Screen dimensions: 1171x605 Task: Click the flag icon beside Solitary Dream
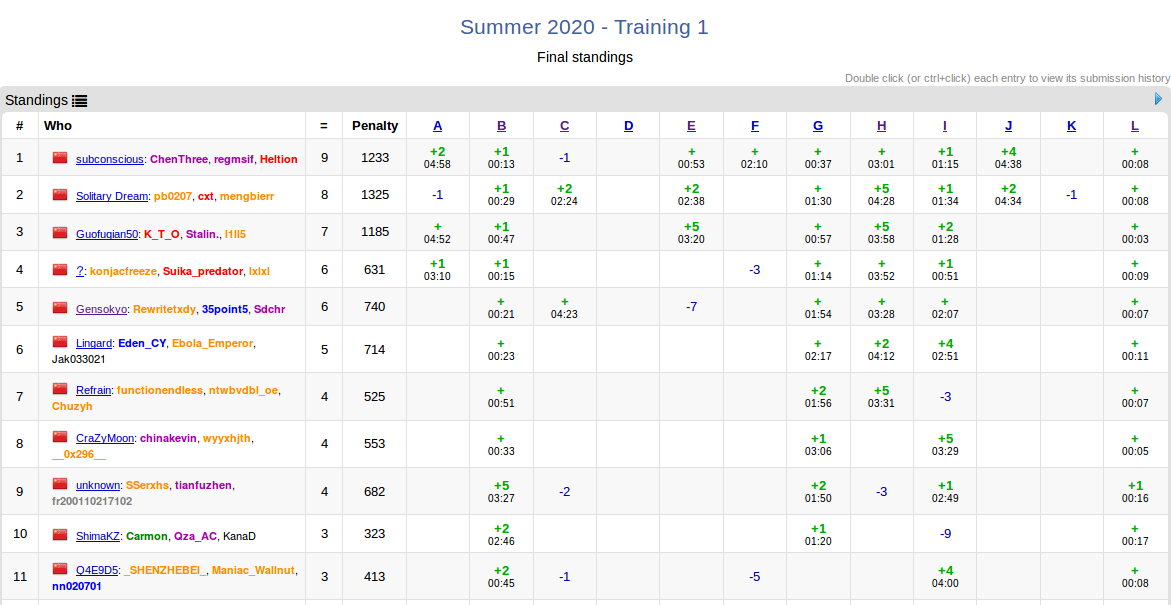coord(60,195)
